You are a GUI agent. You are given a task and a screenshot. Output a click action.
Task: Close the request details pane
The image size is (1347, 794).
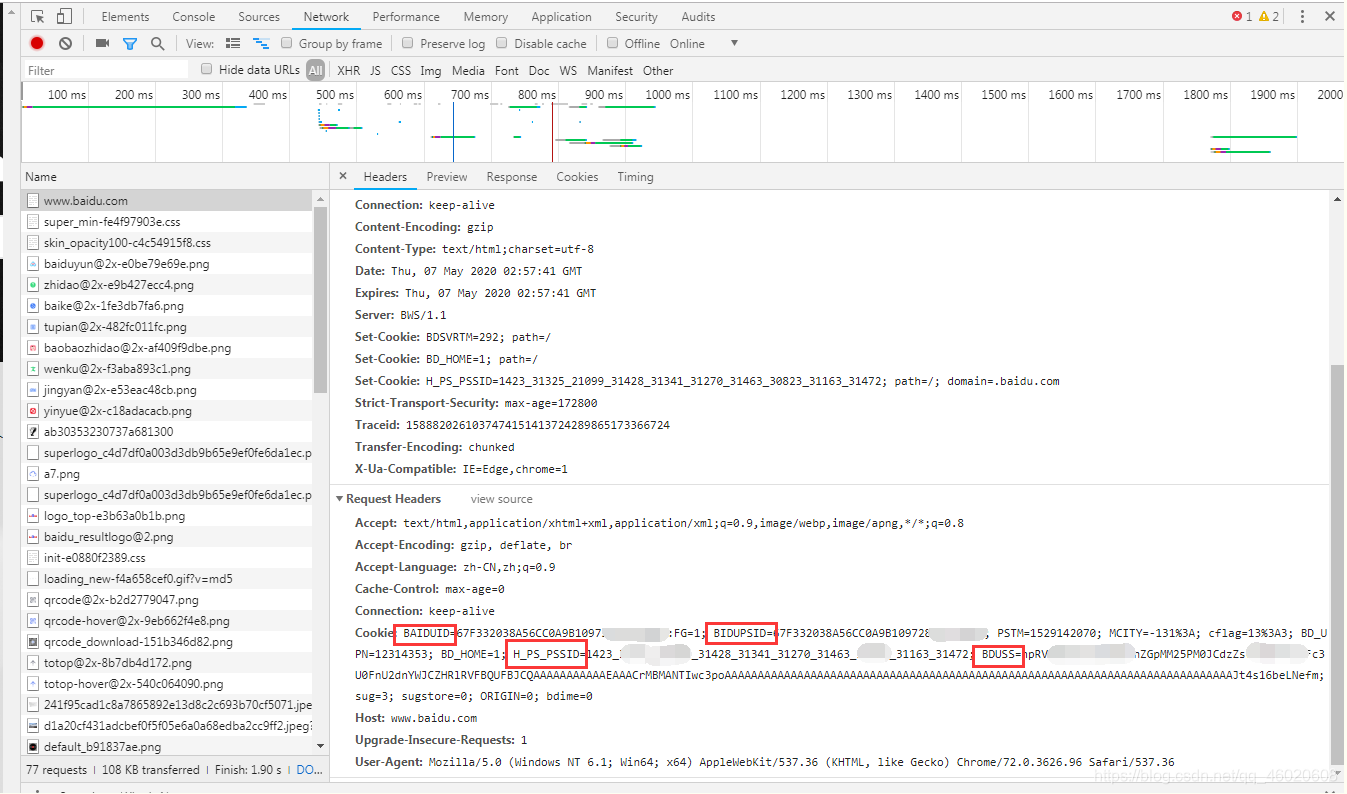point(343,176)
